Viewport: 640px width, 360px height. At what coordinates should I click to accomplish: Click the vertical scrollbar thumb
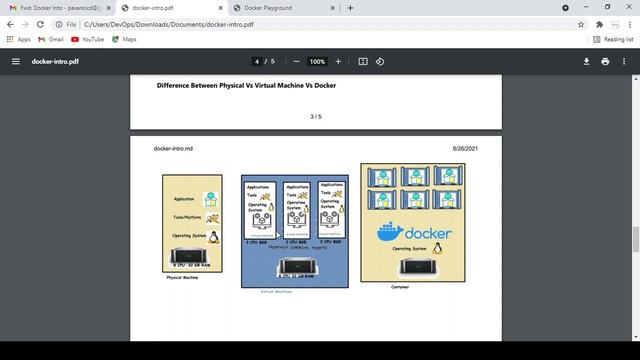pyautogui.click(x=636, y=240)
